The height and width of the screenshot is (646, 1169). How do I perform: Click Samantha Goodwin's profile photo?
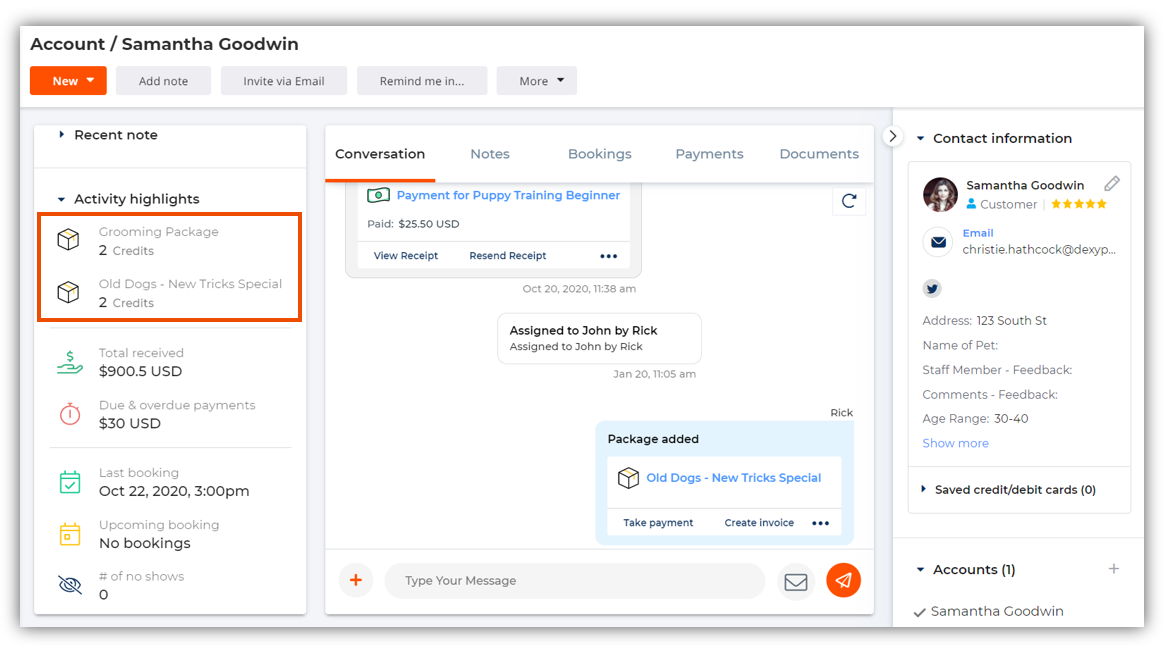point(940,194)
